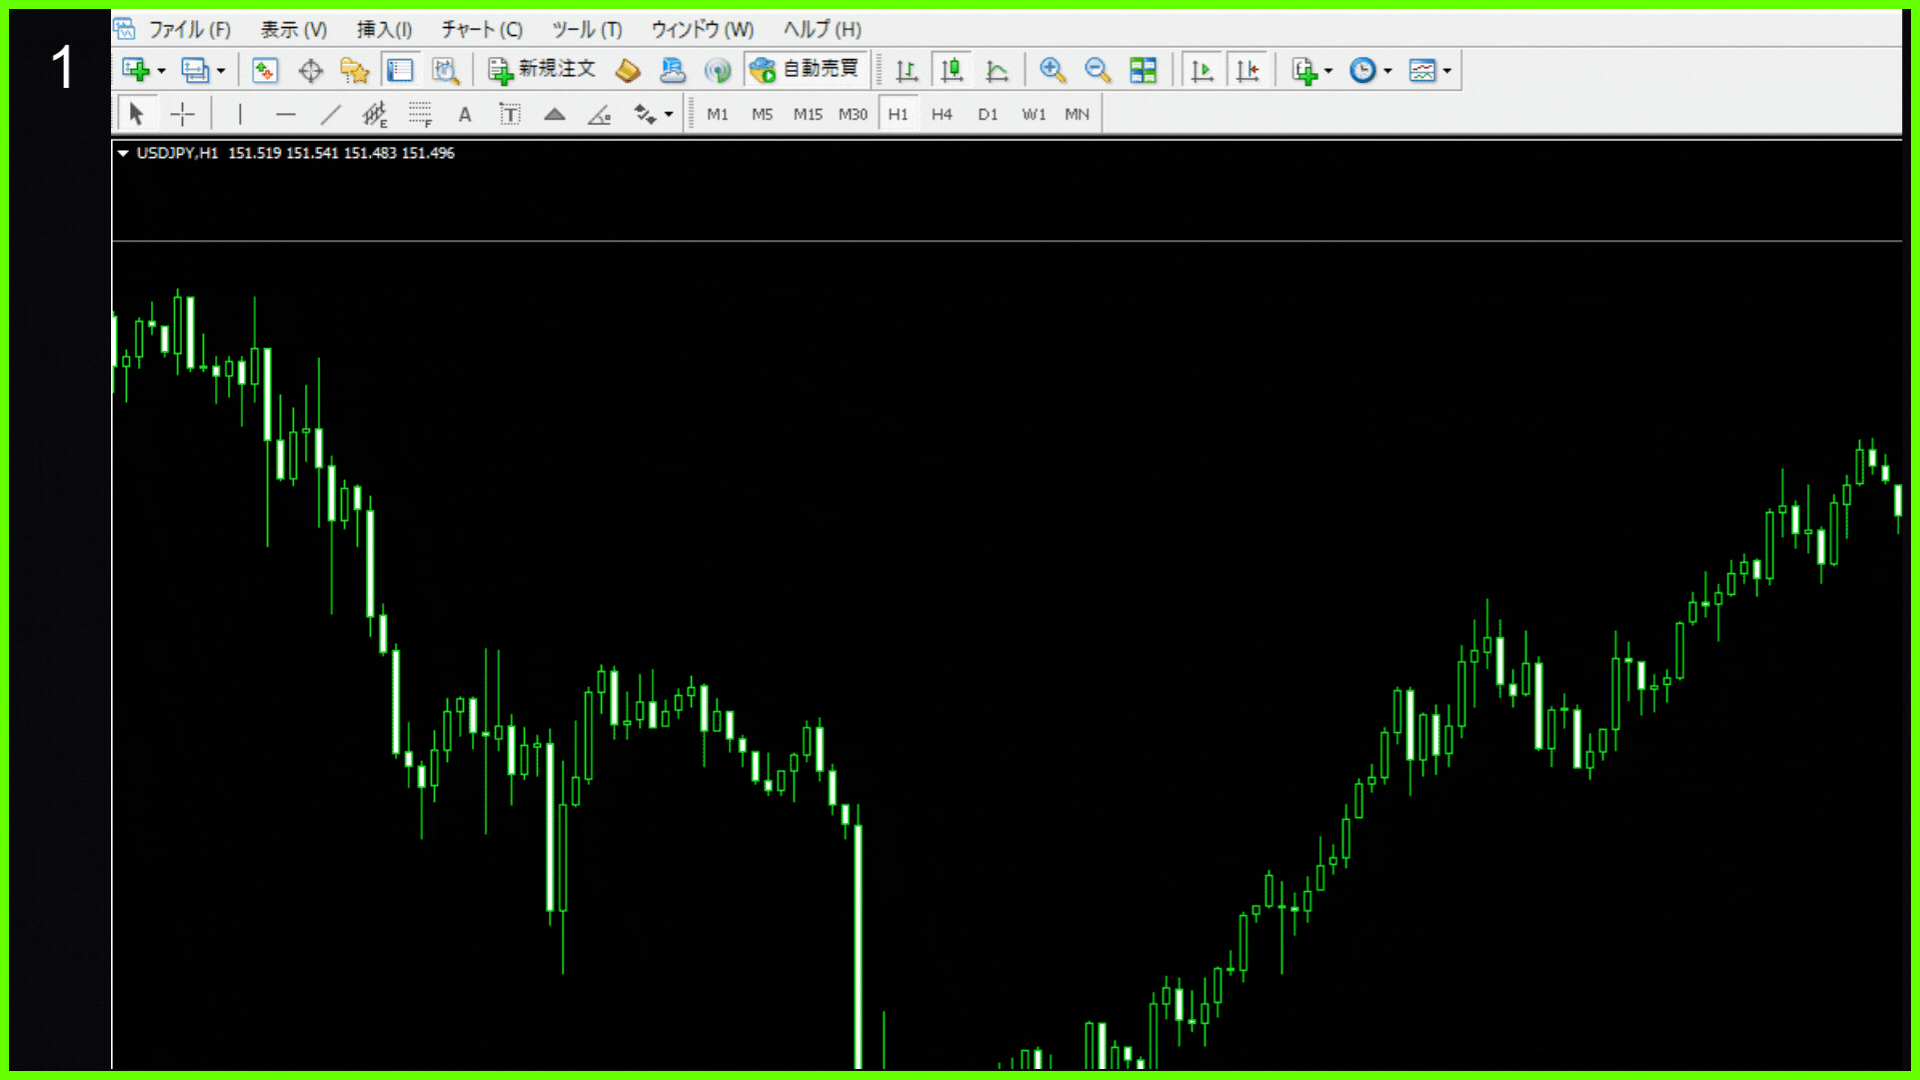Click the zoom out magnifier icon
This screenshot has width=1920, height=1080.
coord(1097,70)
